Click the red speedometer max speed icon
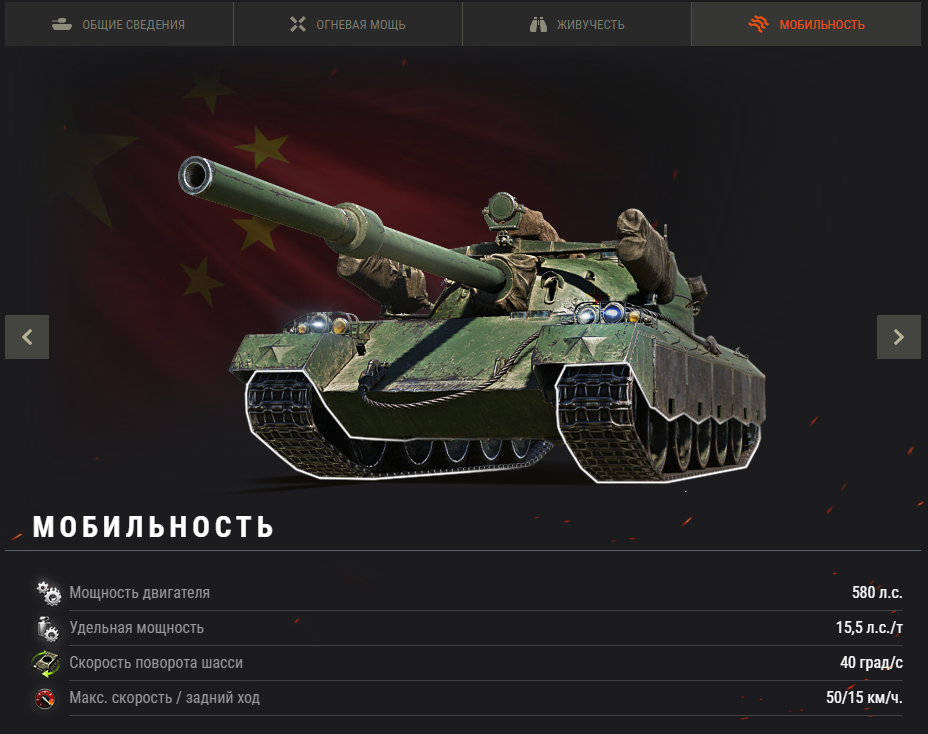 [x=45, y=698]
